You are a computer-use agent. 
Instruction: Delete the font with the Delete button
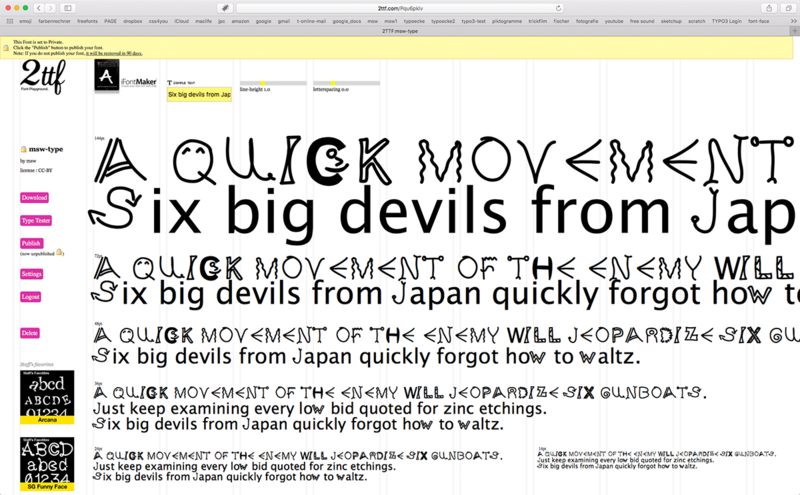point(30,333)
